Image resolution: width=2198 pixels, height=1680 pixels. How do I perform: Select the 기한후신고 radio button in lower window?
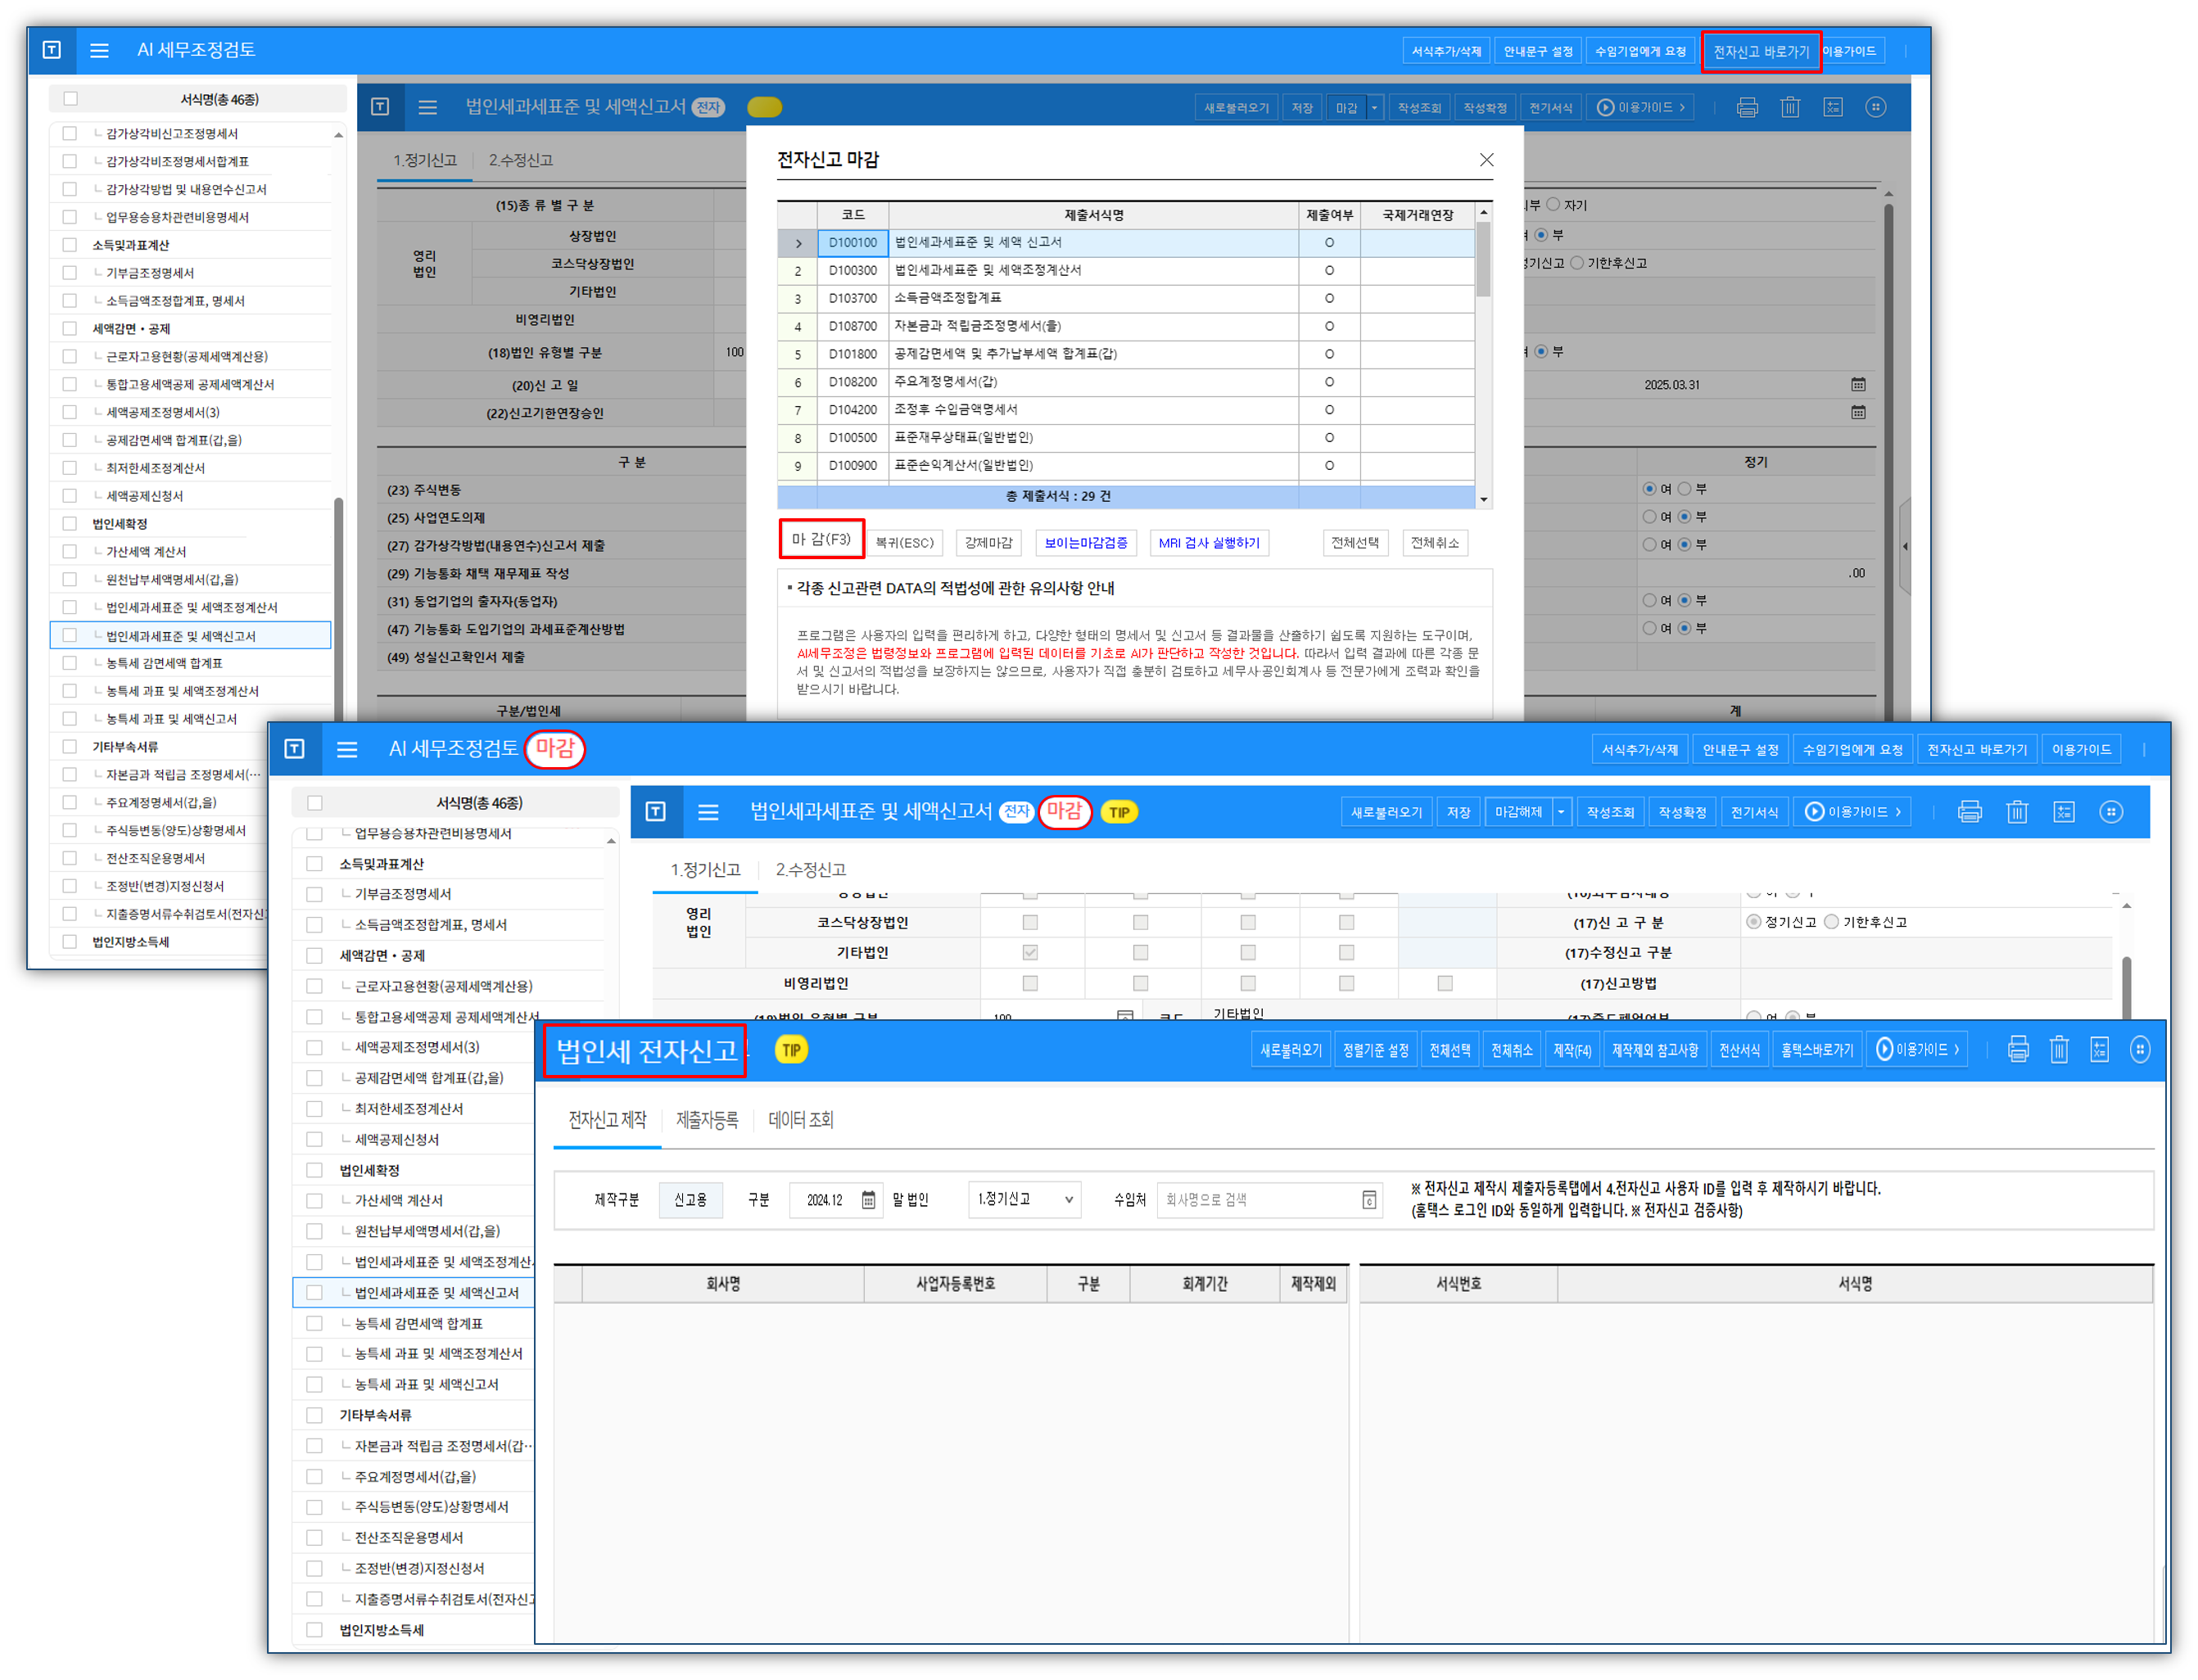pos(1831,922)
